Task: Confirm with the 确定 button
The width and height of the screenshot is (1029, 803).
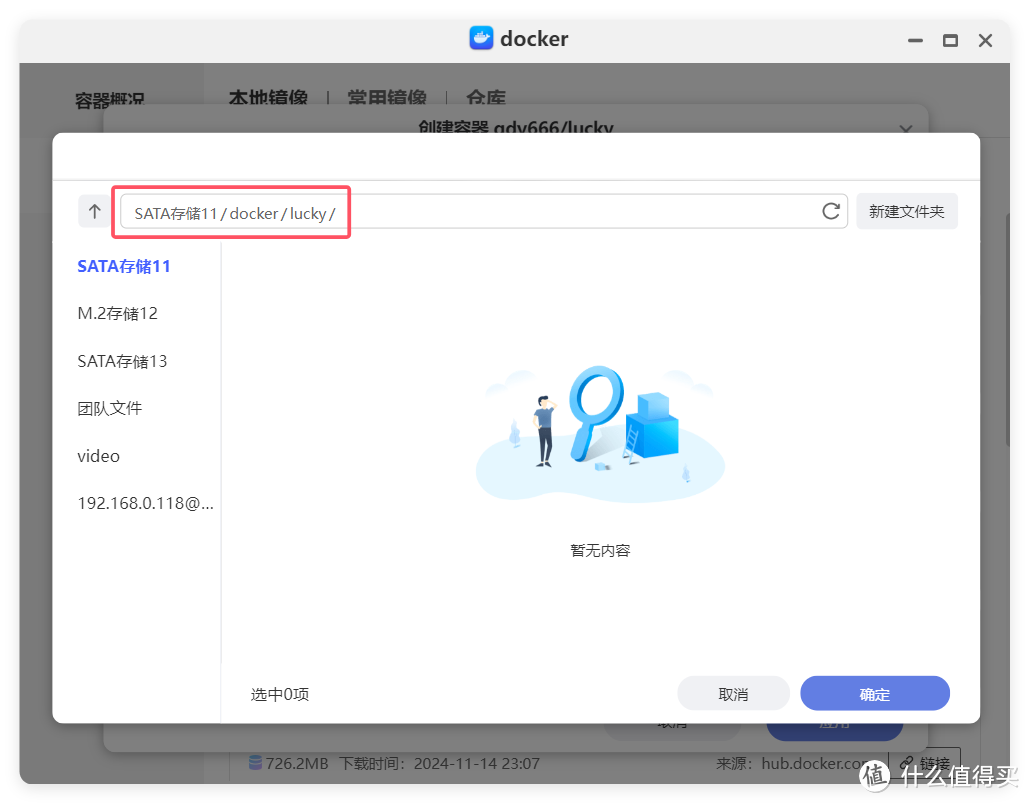Action: pyautogui.click(x=875, y=693)
